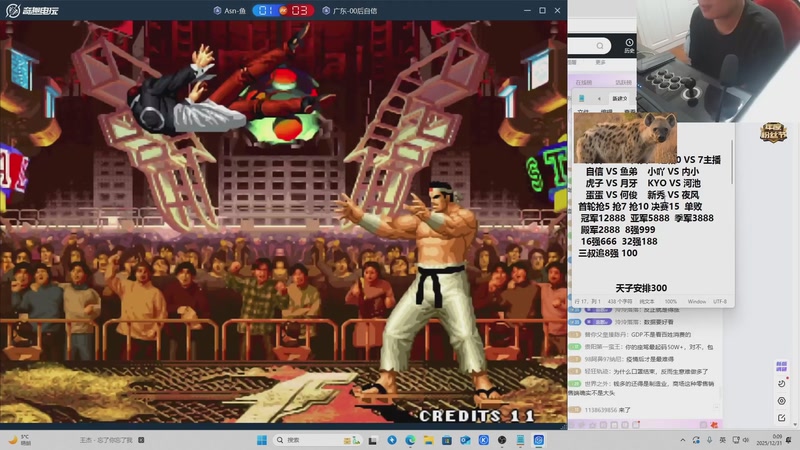Click the microphone icon in the system tray

point(709,440)
